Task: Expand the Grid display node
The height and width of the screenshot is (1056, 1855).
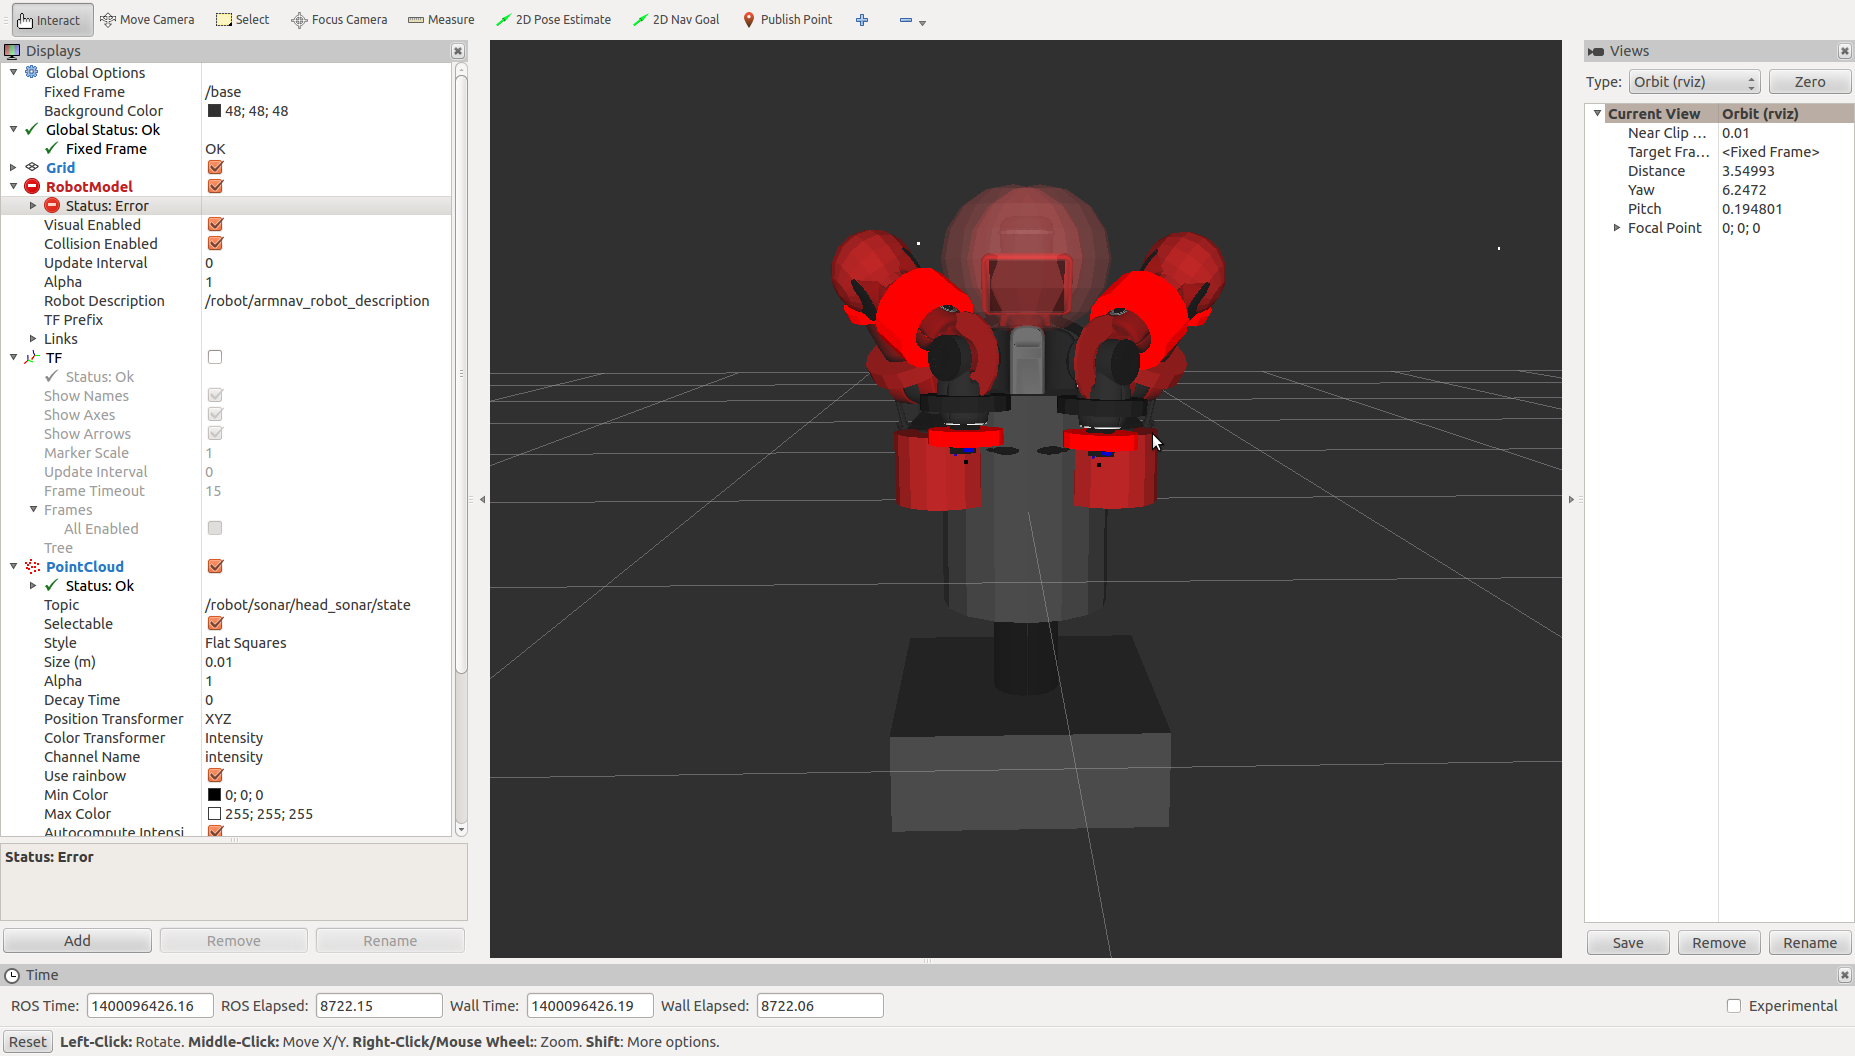Action: coord(13,167)
